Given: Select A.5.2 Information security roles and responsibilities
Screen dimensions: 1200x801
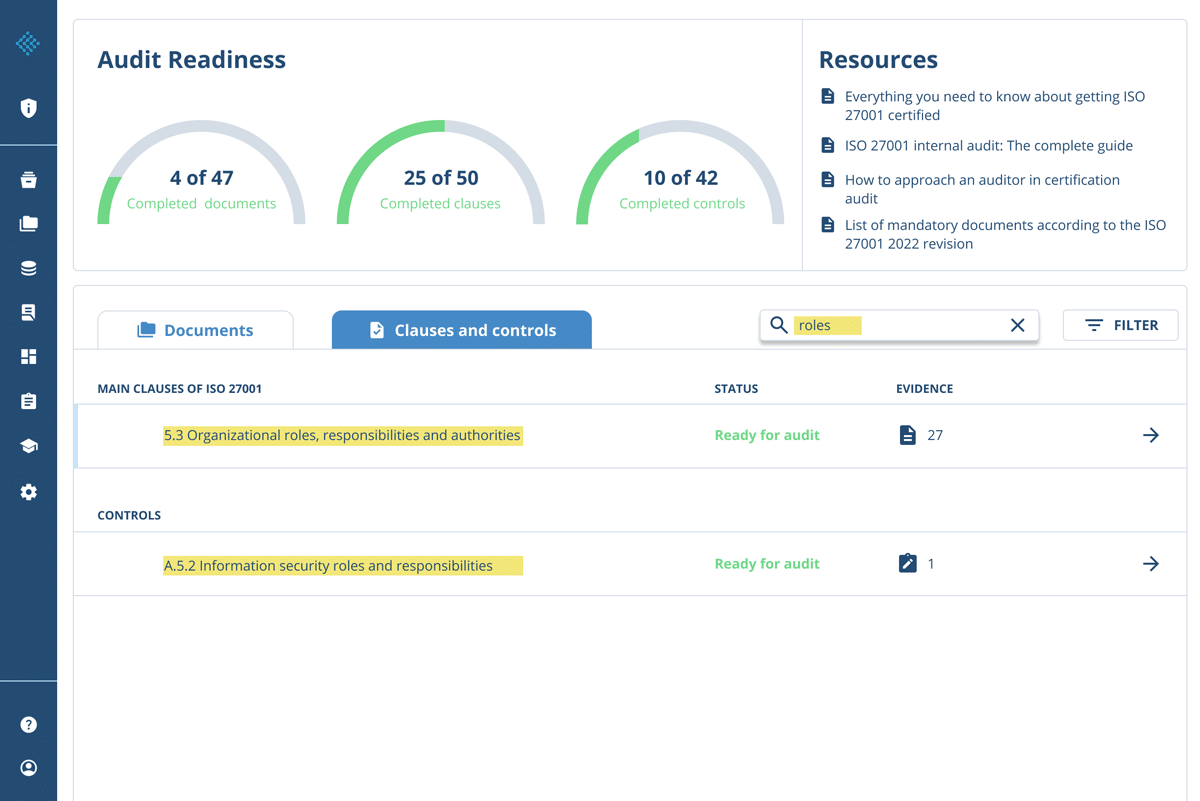Looking at the screenshot, I should point(328,565).
